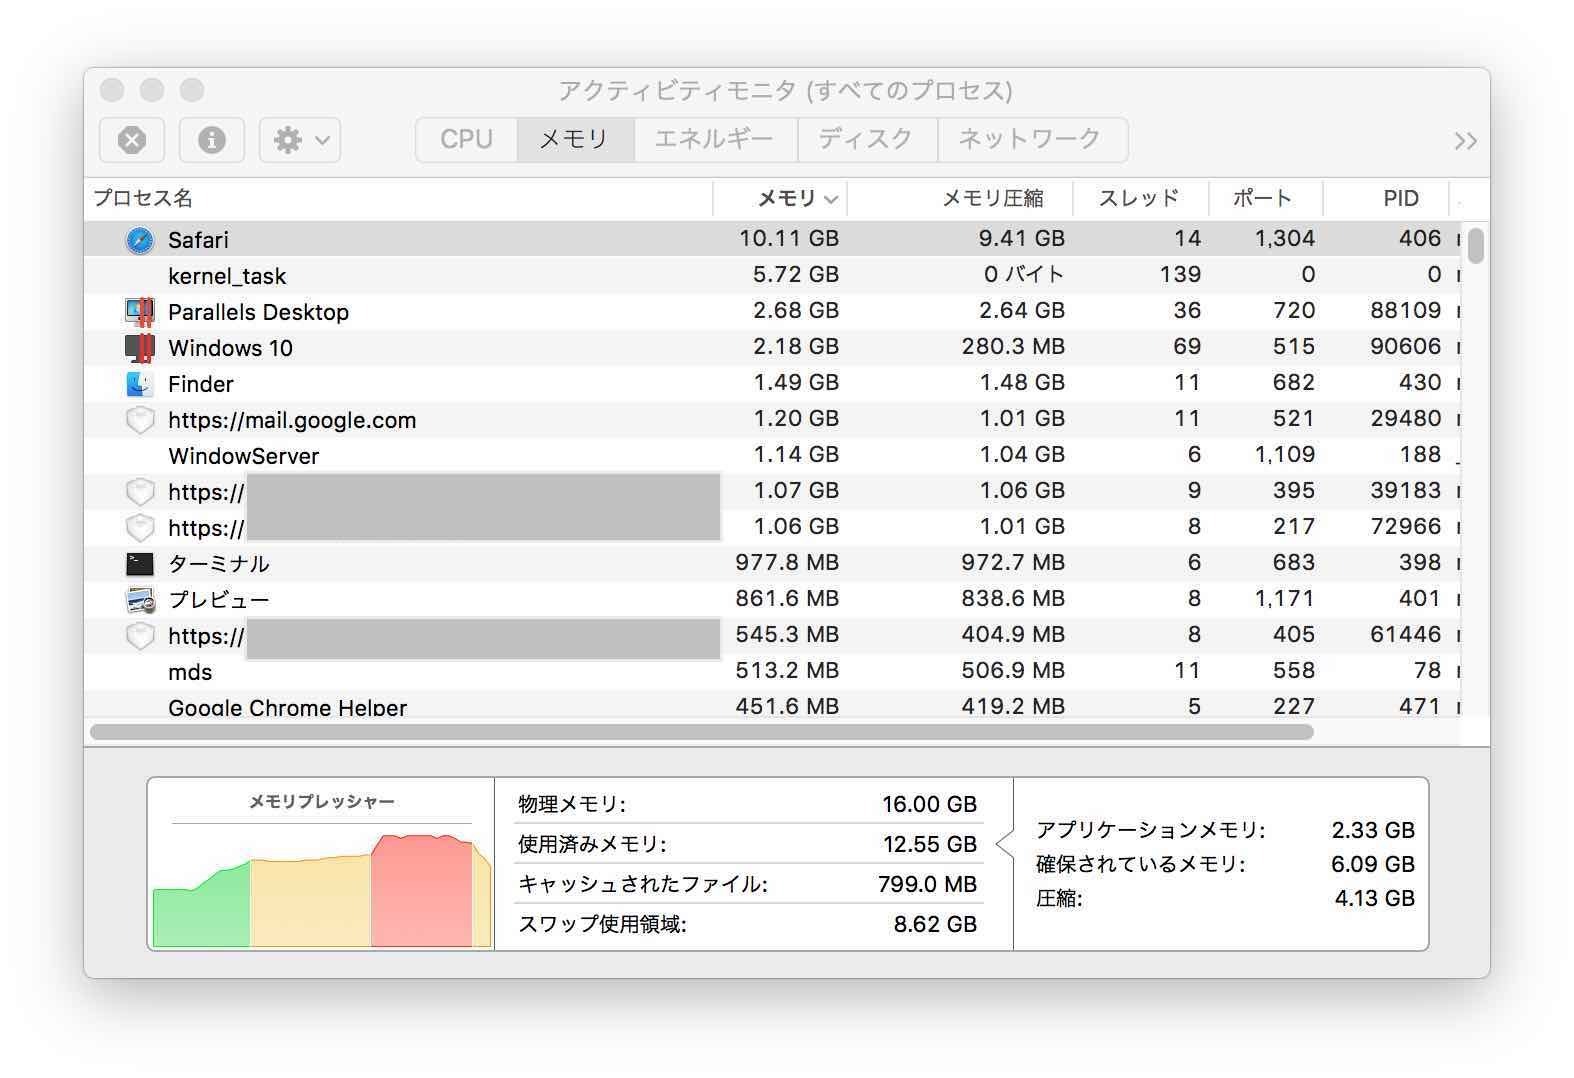Click the Finder face icon
This screenshot has height=1078, width=1574.
coord(140,384)
